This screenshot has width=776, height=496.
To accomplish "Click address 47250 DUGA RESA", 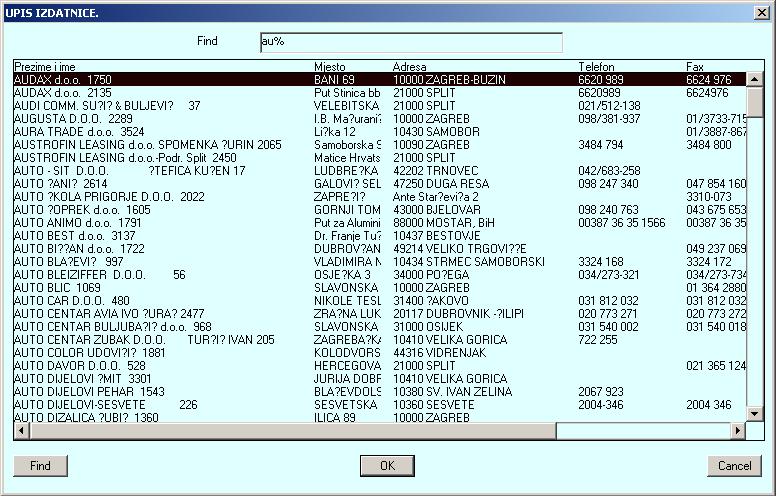I will (x=441, y=184).
